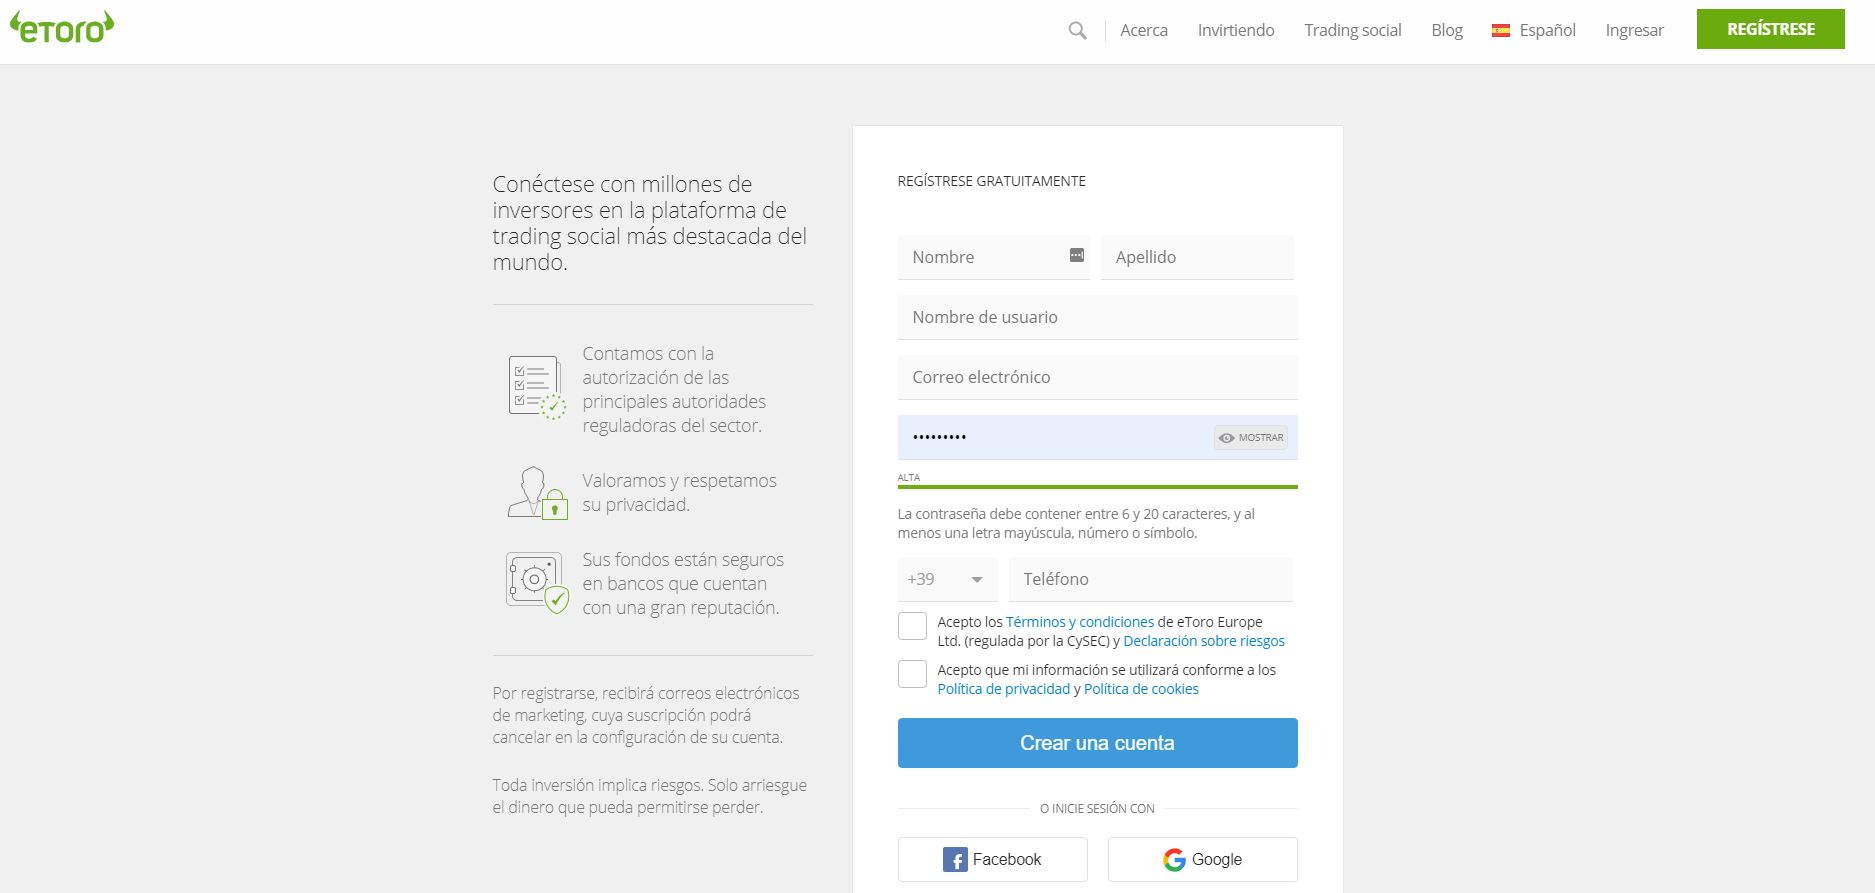
Task: Open the Invirtiendo menu
Action: (x=1236, y=31)
